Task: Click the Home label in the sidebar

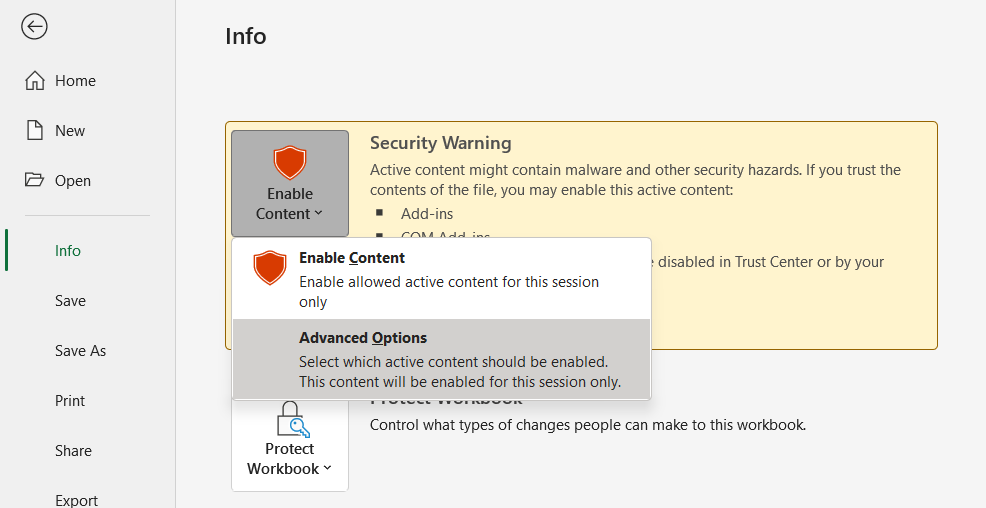Action: [x=75, y=81]
